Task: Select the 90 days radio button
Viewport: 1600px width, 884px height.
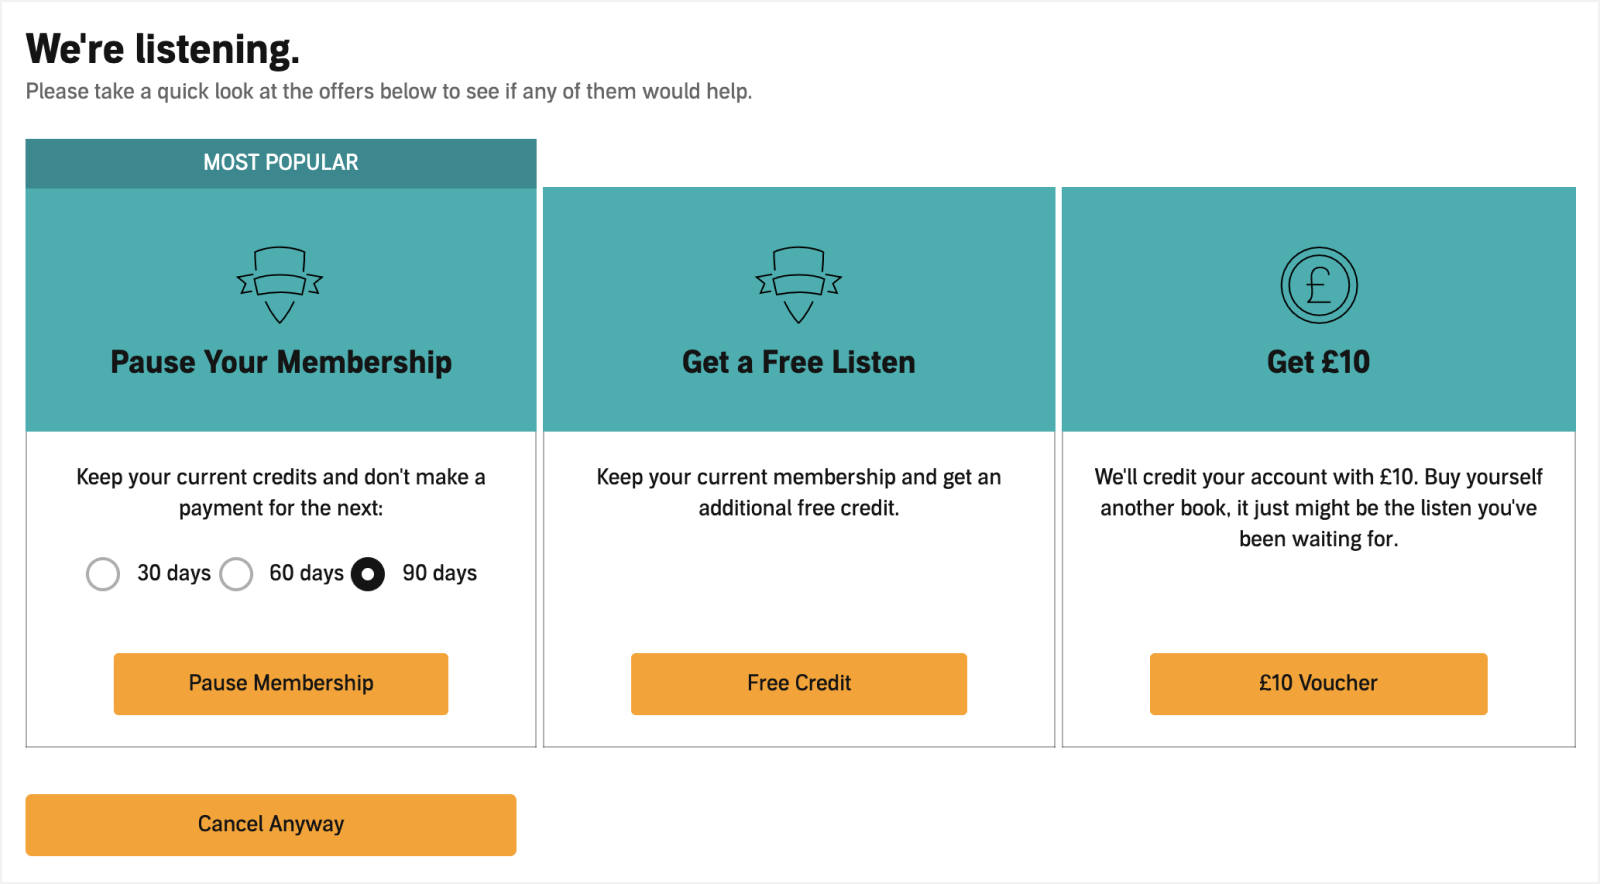Action: click(x=368, y=574)
